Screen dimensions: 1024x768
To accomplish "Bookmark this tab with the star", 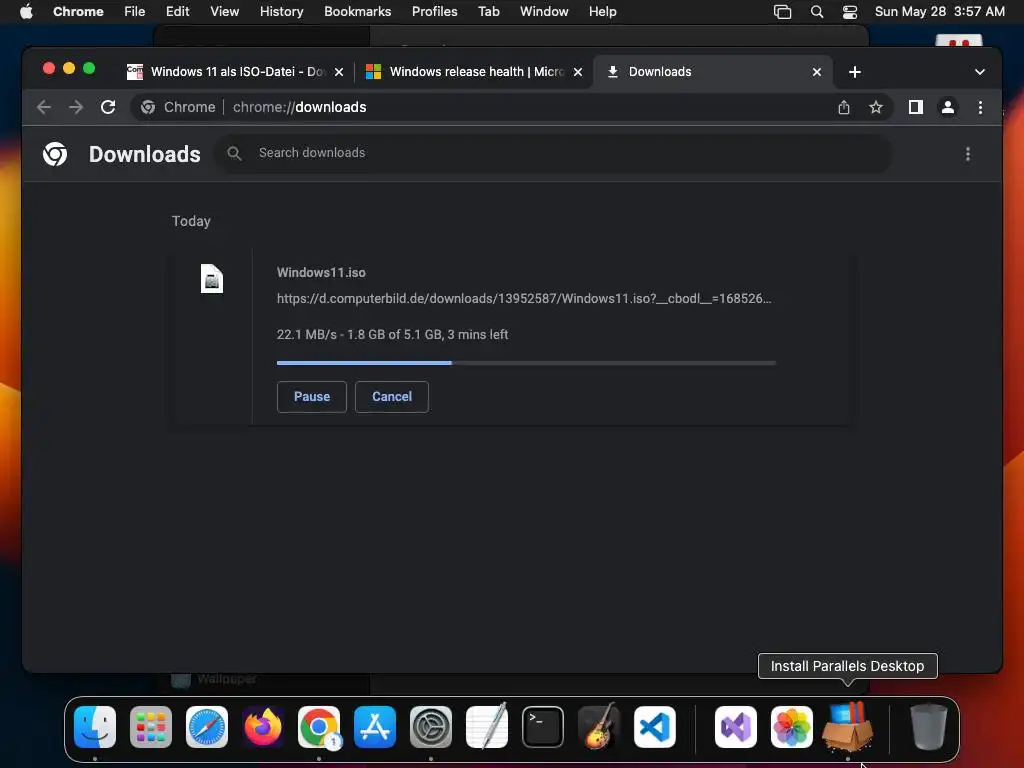I will coord(876,107).
